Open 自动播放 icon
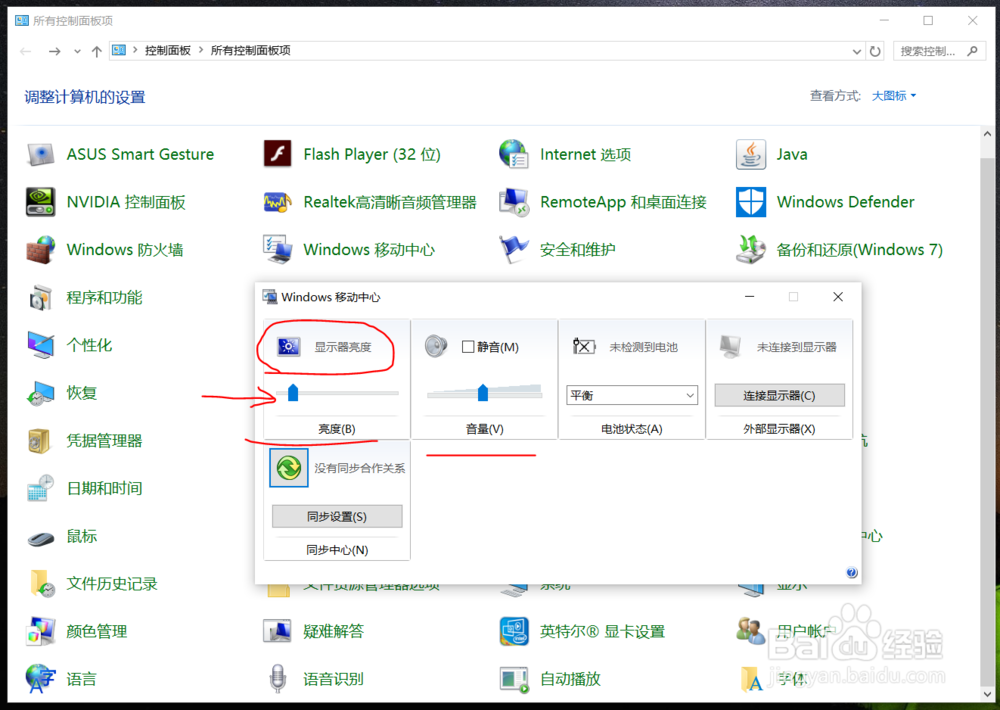 (513, 679)
